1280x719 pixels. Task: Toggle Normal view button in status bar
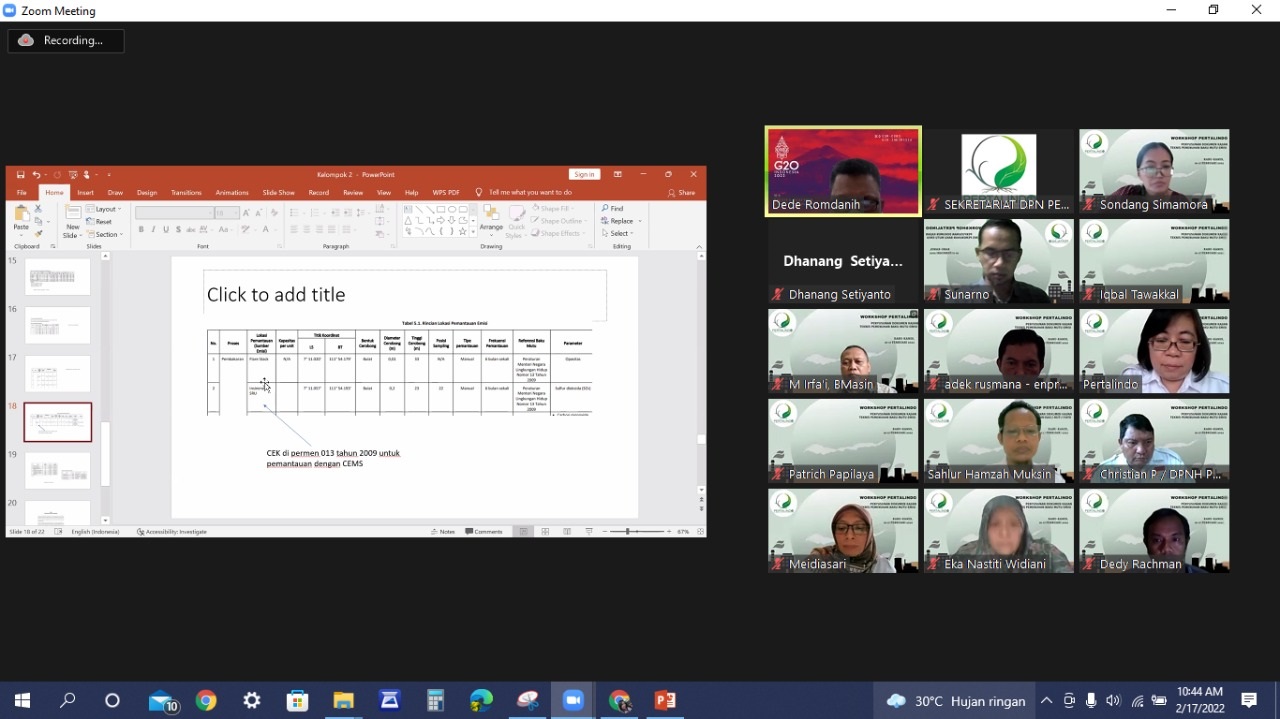pos(523,532)
